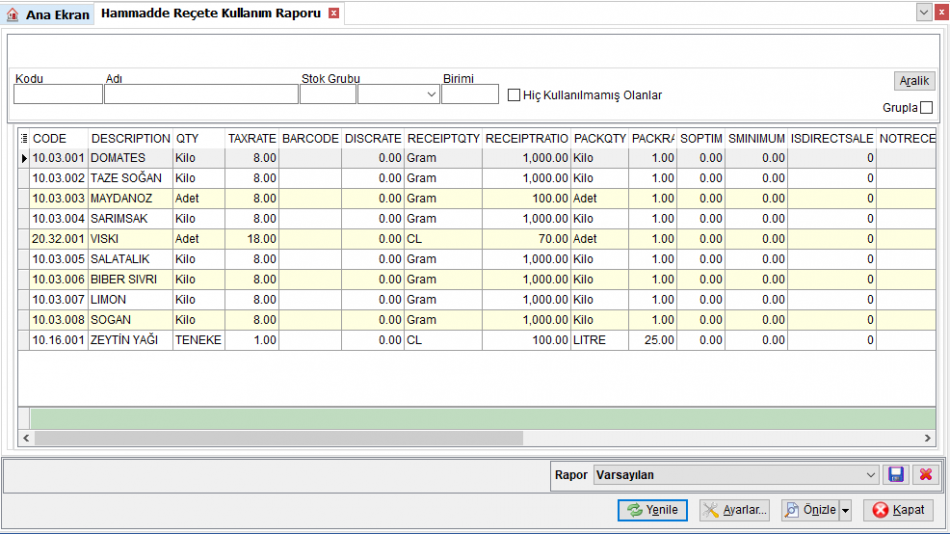
Task: Sort by the DESCRIPTION column header
Action: point(130,138)
